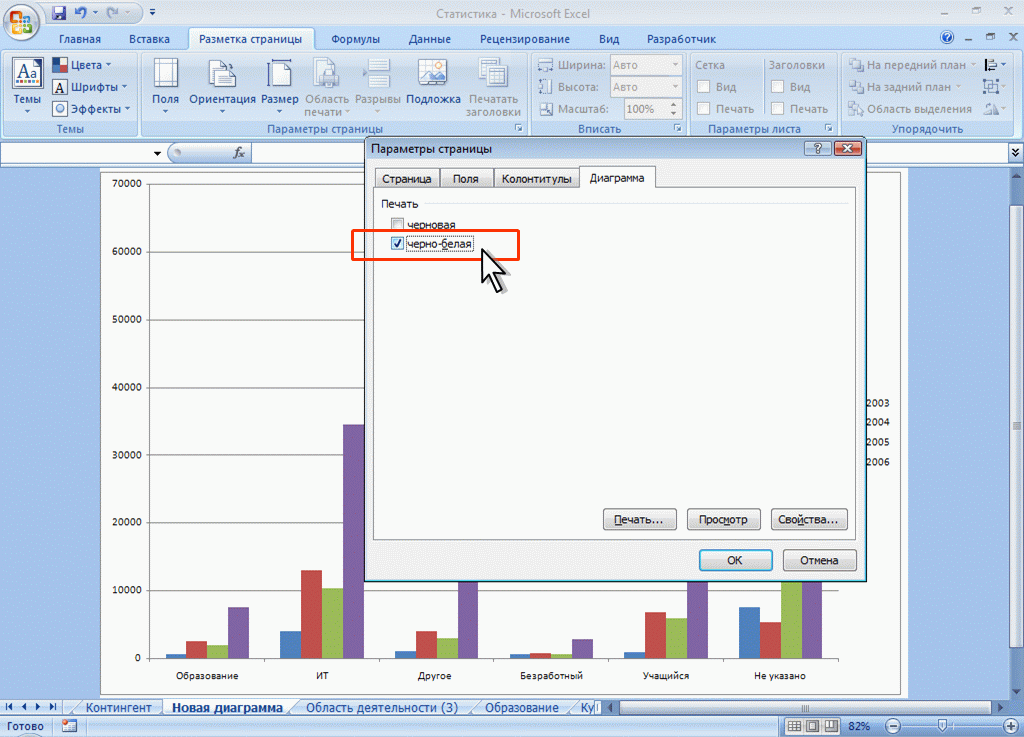Open the Размер paper size menu

[280, 87]
